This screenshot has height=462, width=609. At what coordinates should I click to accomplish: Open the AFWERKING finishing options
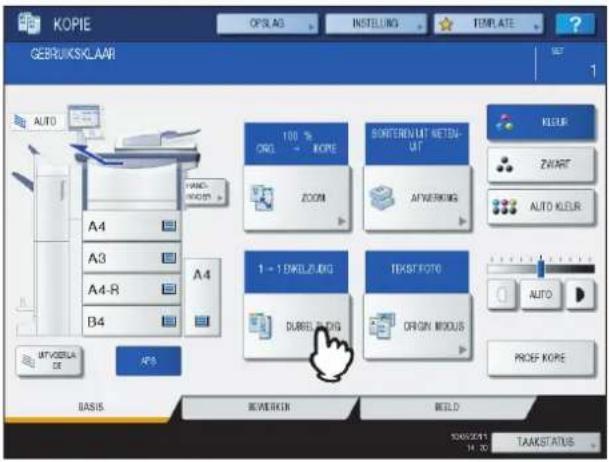click(x=418, y=198)
